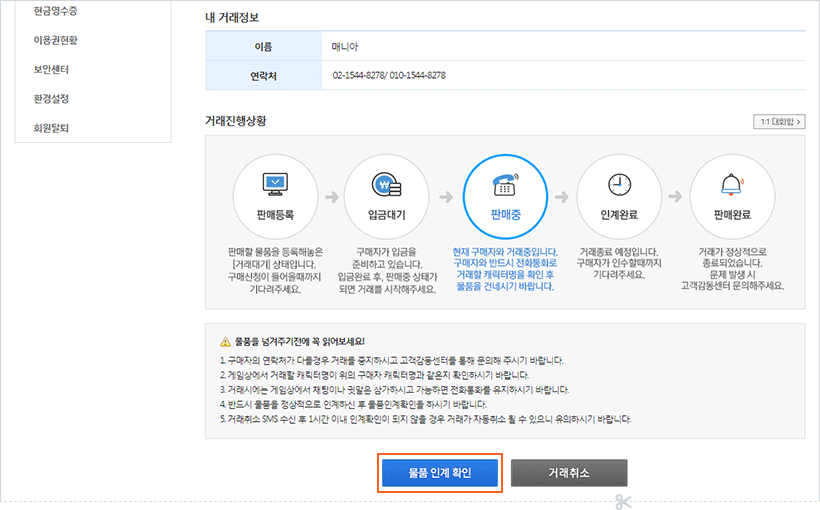Click the contact phone numbers in 연락처
Viewport: 820px width, 510px height.
point(389,75)
